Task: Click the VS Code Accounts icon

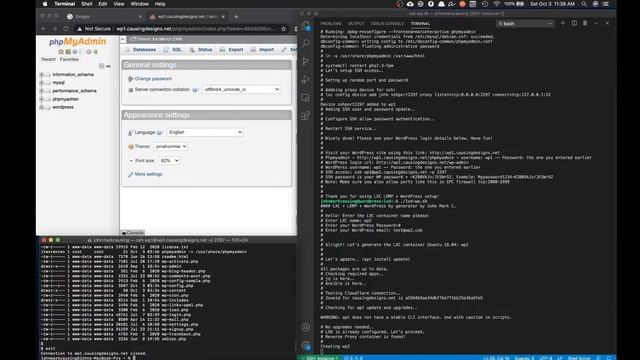Action: click(x=306, y=327)
